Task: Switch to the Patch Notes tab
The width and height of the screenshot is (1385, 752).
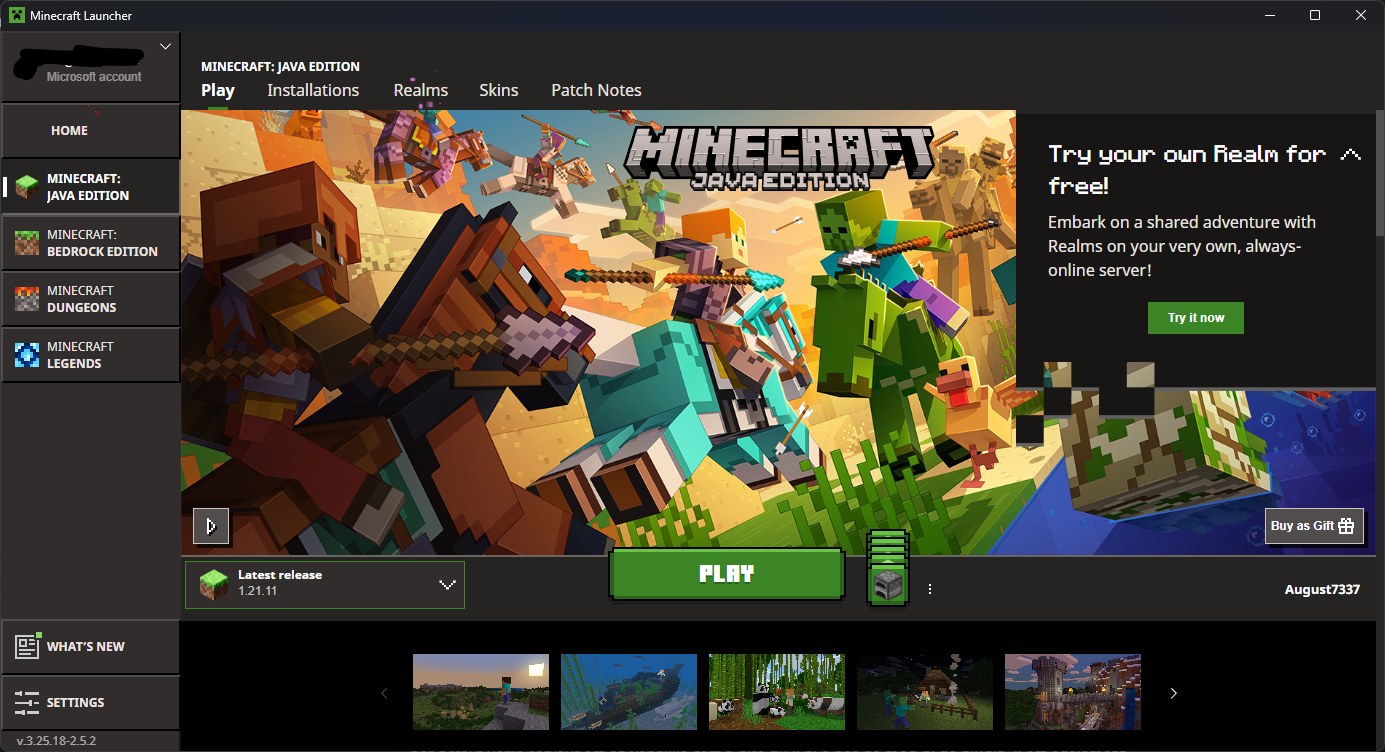Action: pos(596,90)
